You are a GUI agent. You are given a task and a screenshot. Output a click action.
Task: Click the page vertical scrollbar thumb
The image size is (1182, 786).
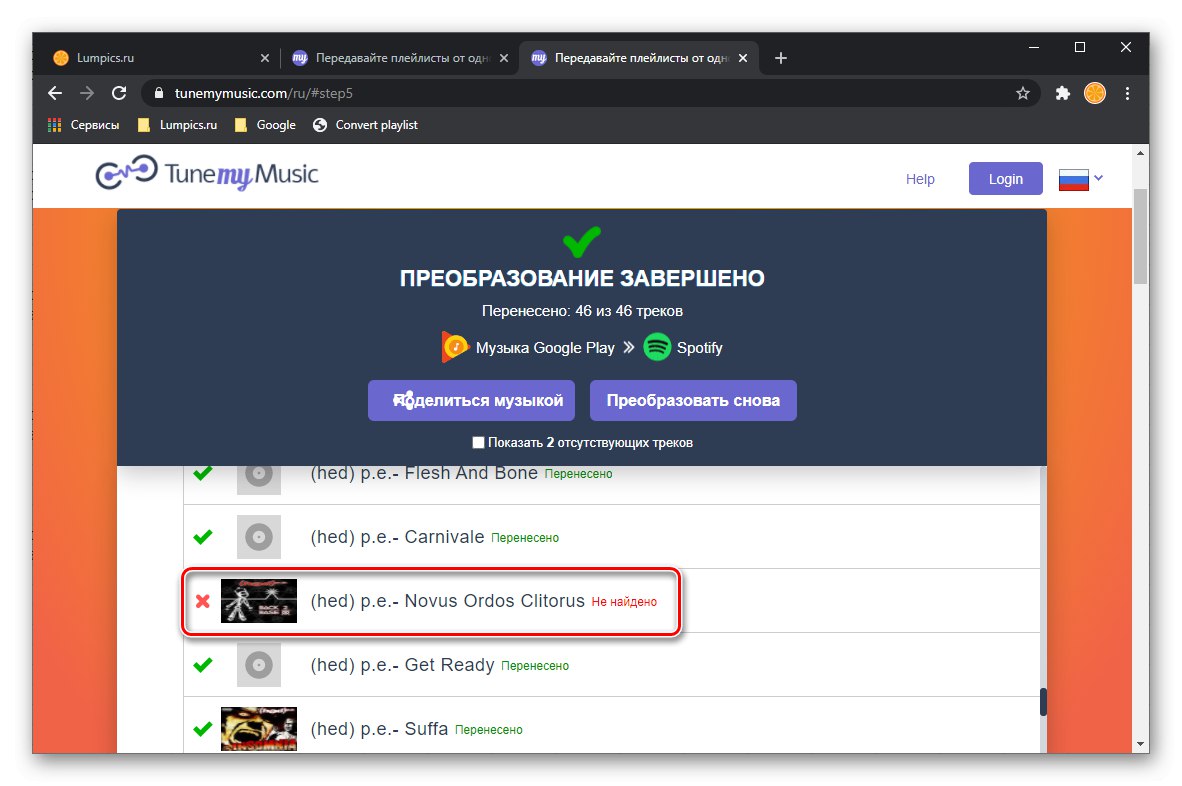(1140, 236)
